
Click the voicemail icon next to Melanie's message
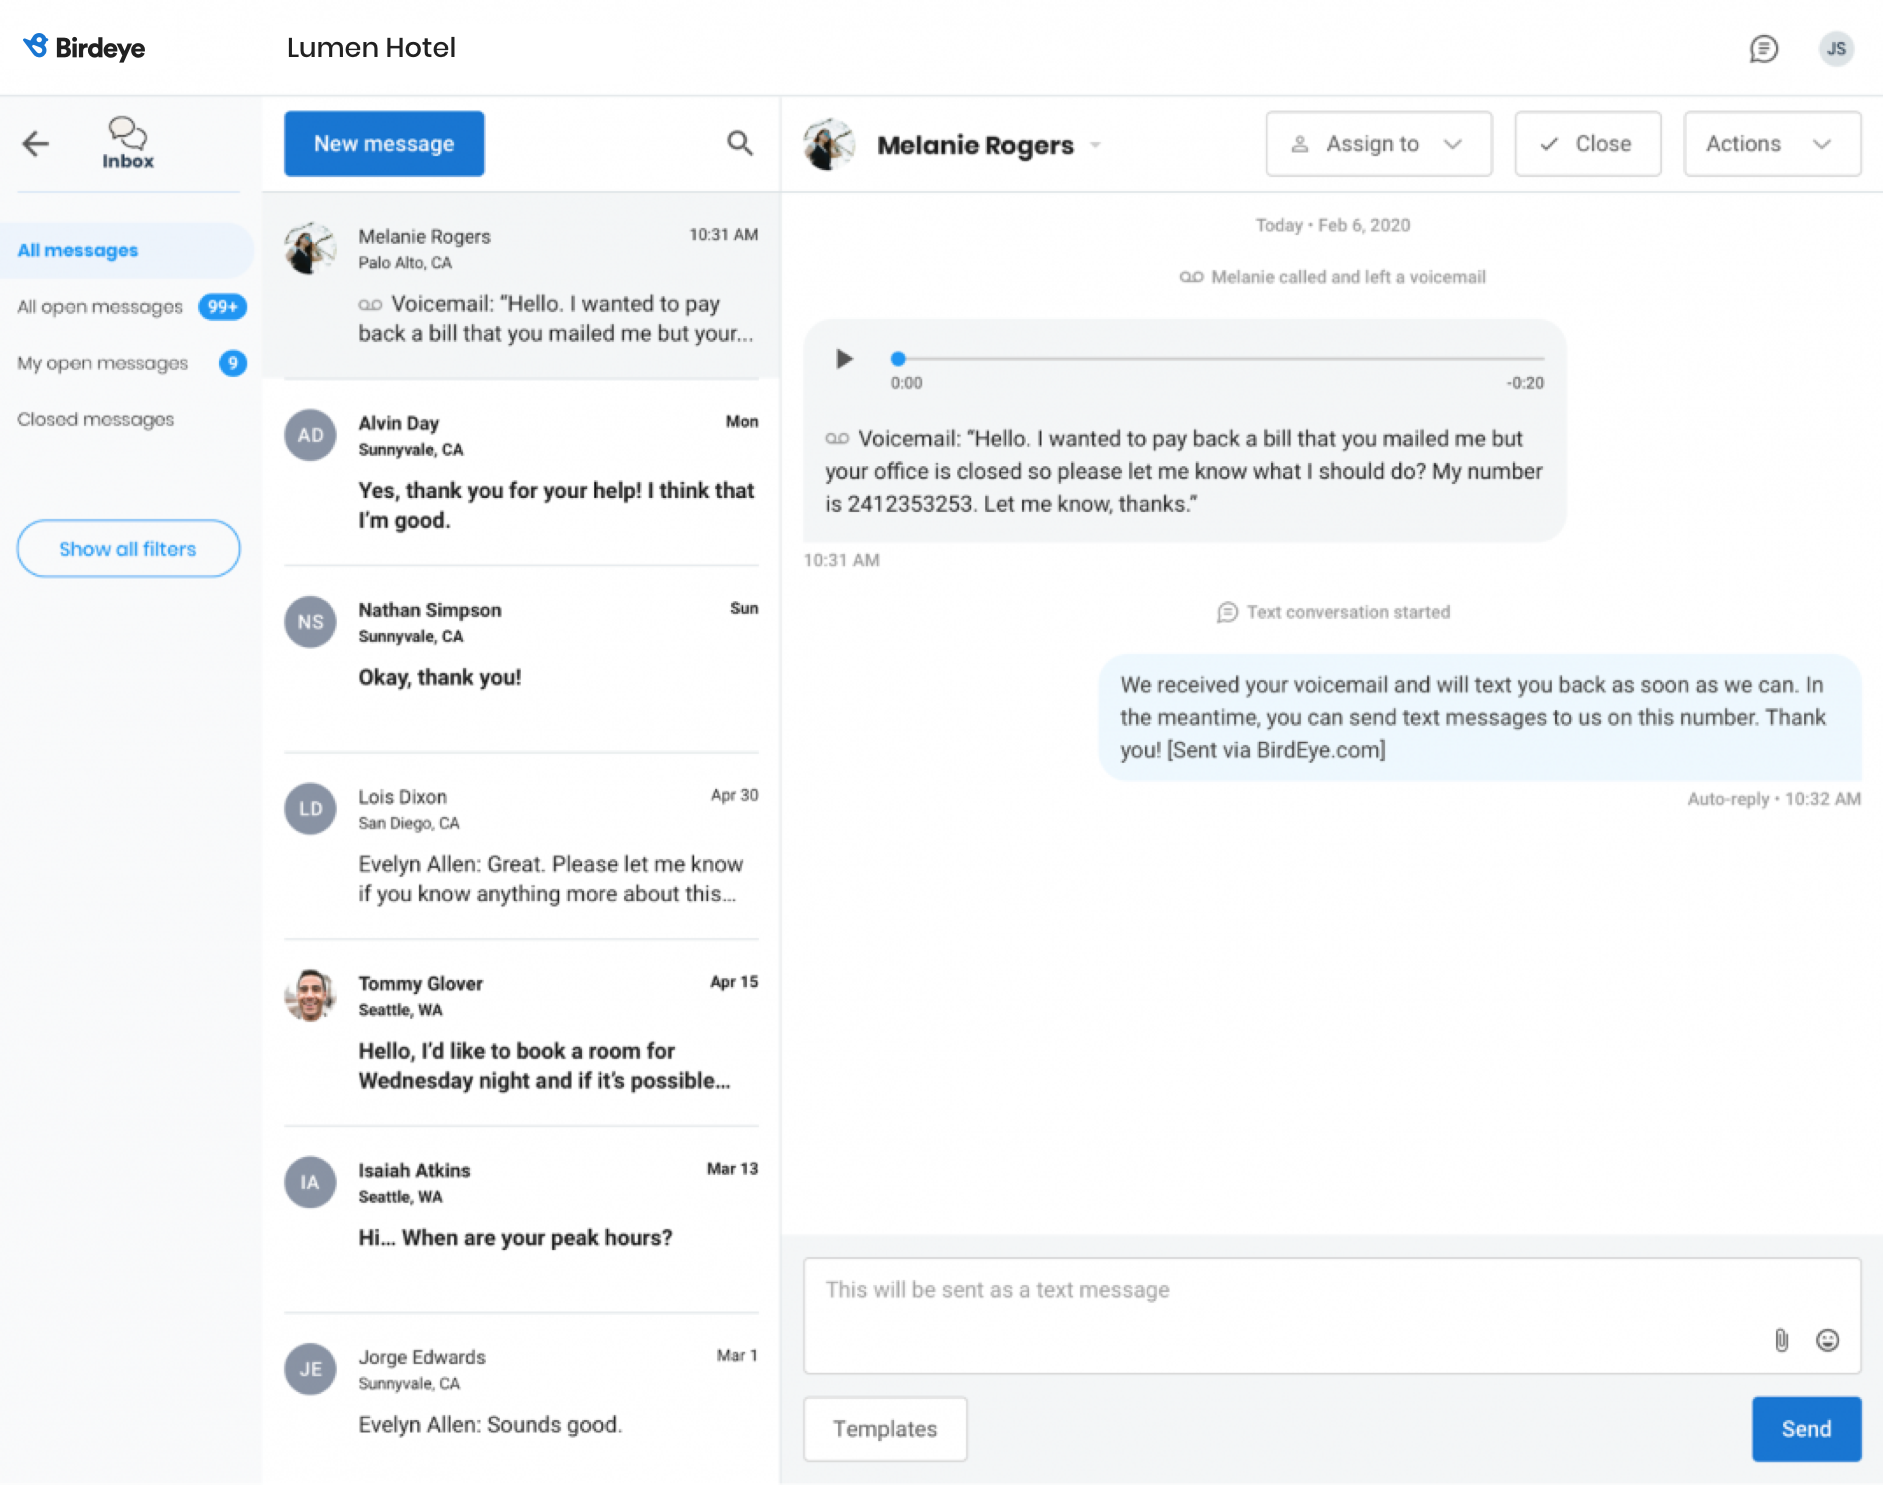371,303
